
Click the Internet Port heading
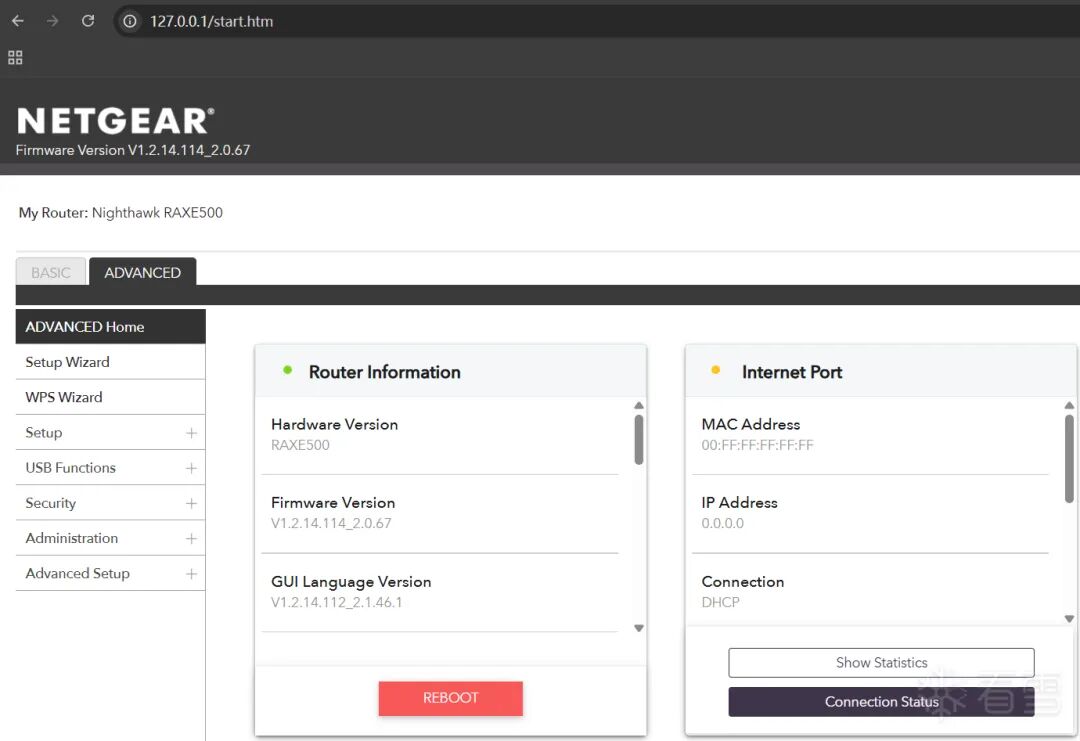[x=791, y=372]
